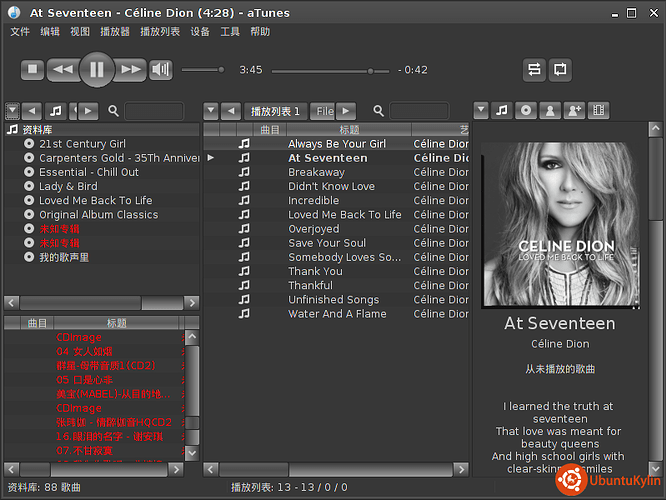666x500 pixels.
Task: Open the 设备 menu
Action: (200, 32)
